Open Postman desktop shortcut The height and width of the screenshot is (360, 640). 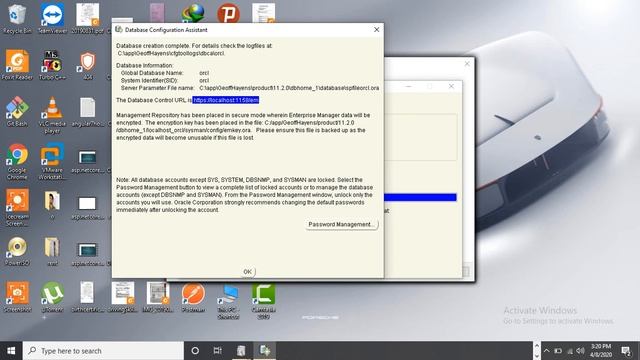tap(193, 297)
